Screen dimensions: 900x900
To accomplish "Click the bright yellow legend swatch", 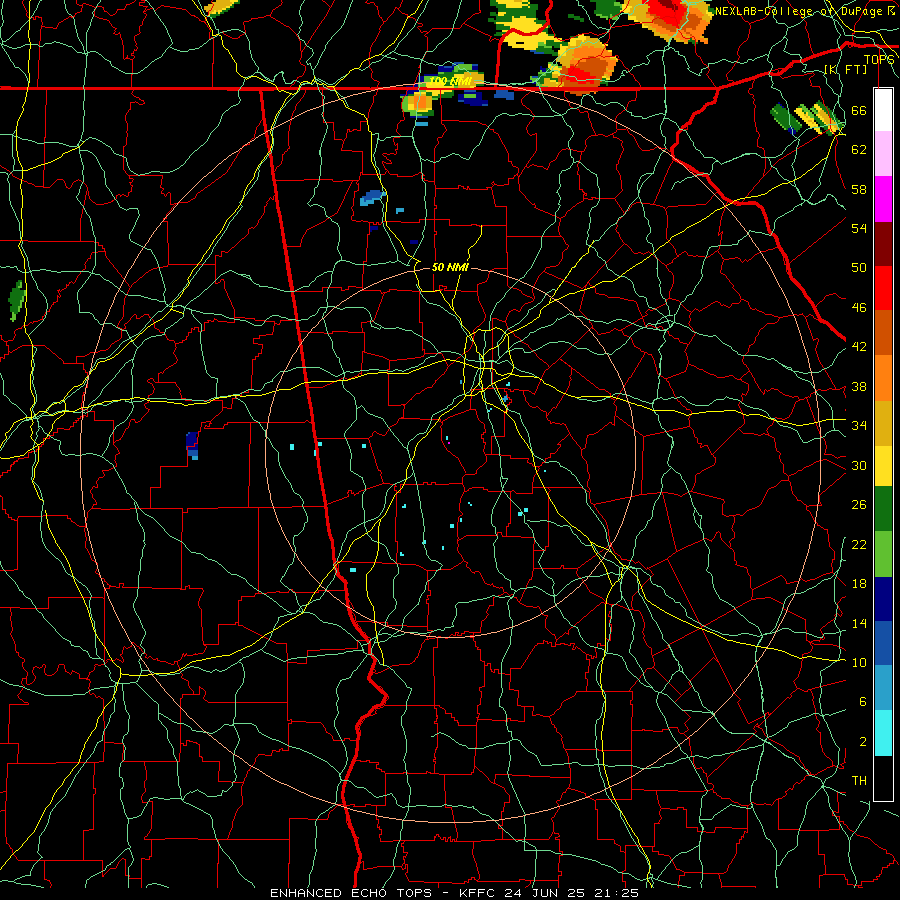I will [883, 465].
